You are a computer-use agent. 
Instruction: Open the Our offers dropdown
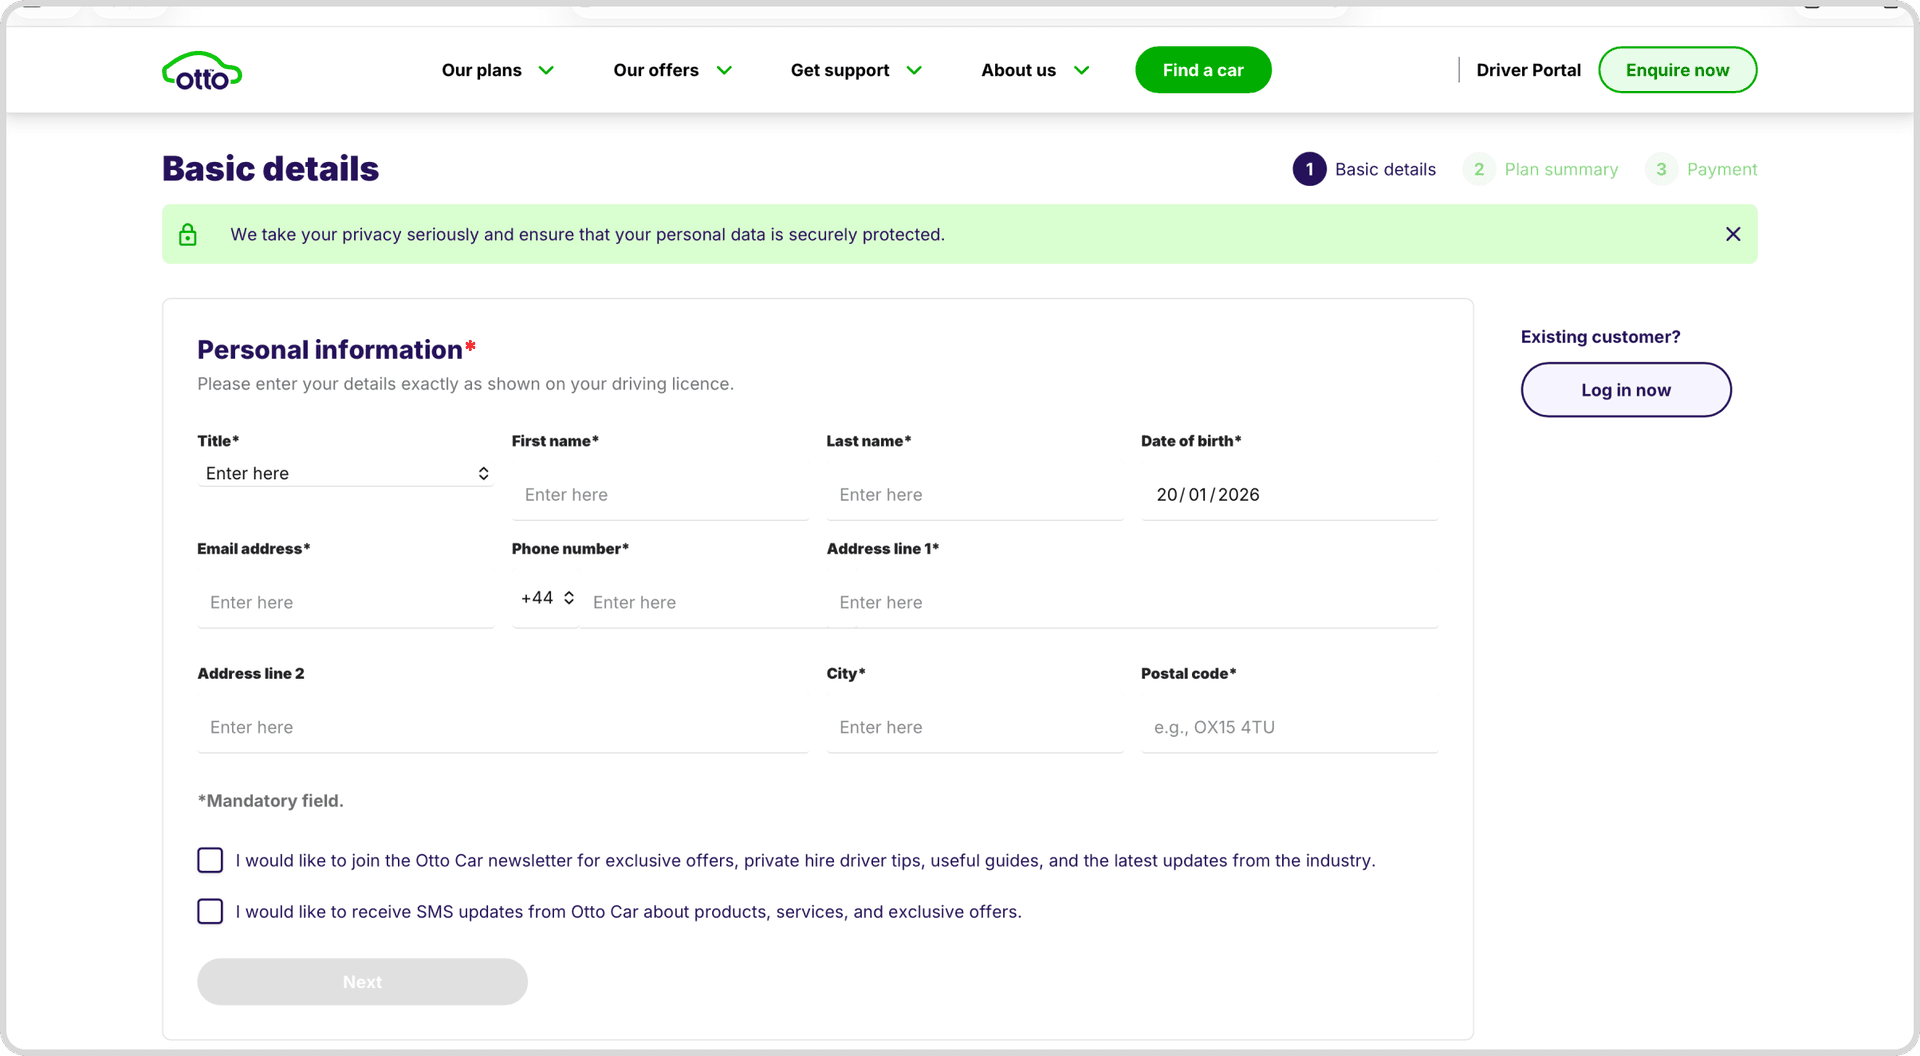click(672, 70)
